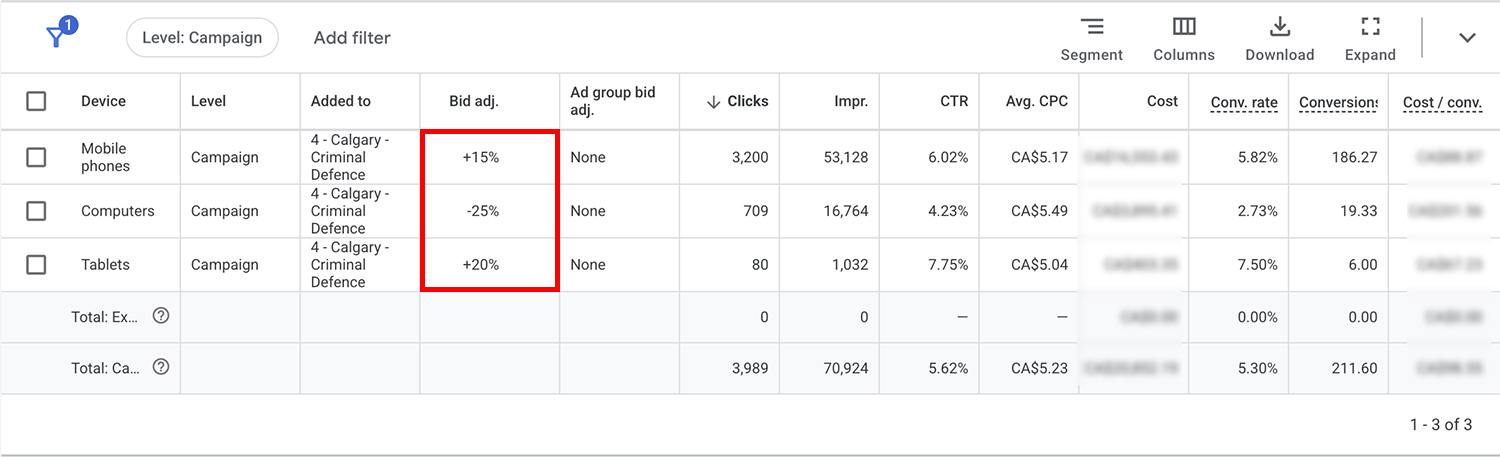Image resolution: width=1500 pixels, height=457 pixels.
Task: Click the down arrow sort icon by Clicks
Action: pos(713,101)
